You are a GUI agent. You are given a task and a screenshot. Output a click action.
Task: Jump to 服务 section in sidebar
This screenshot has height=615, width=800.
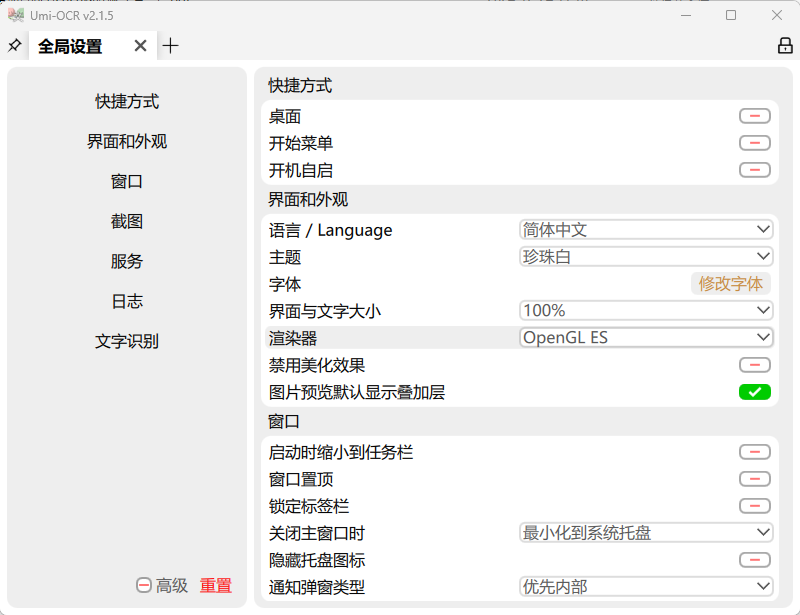pos(127,261)
